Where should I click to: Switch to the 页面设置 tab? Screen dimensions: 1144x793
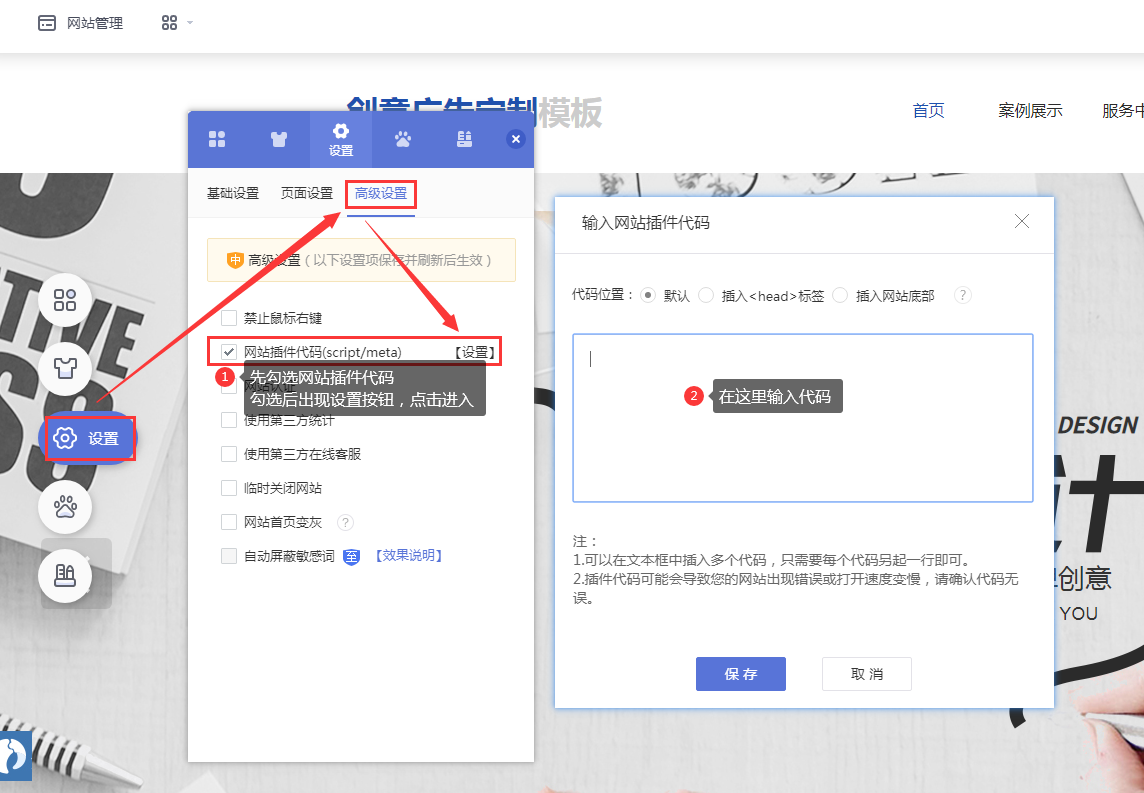pos(306,193)
